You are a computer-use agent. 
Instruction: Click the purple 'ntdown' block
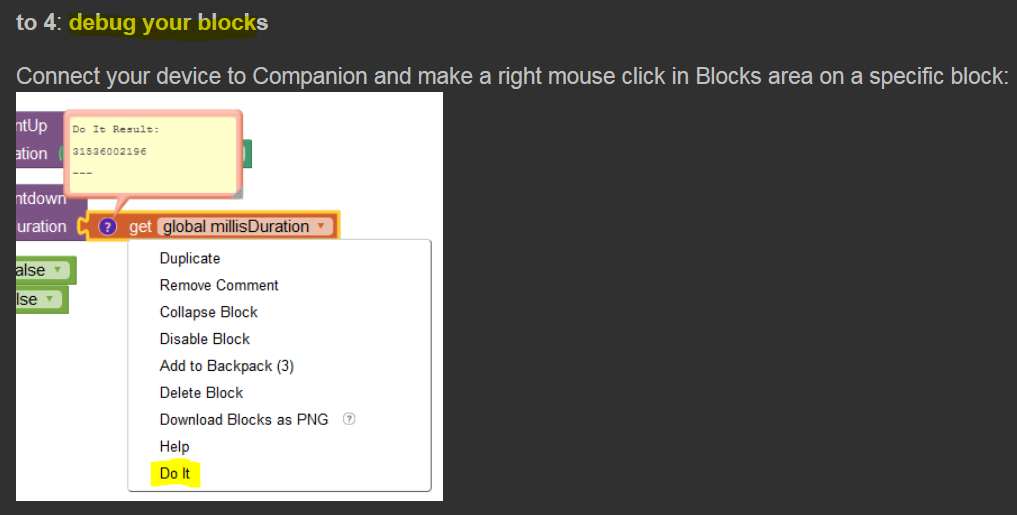click(40, 198)
